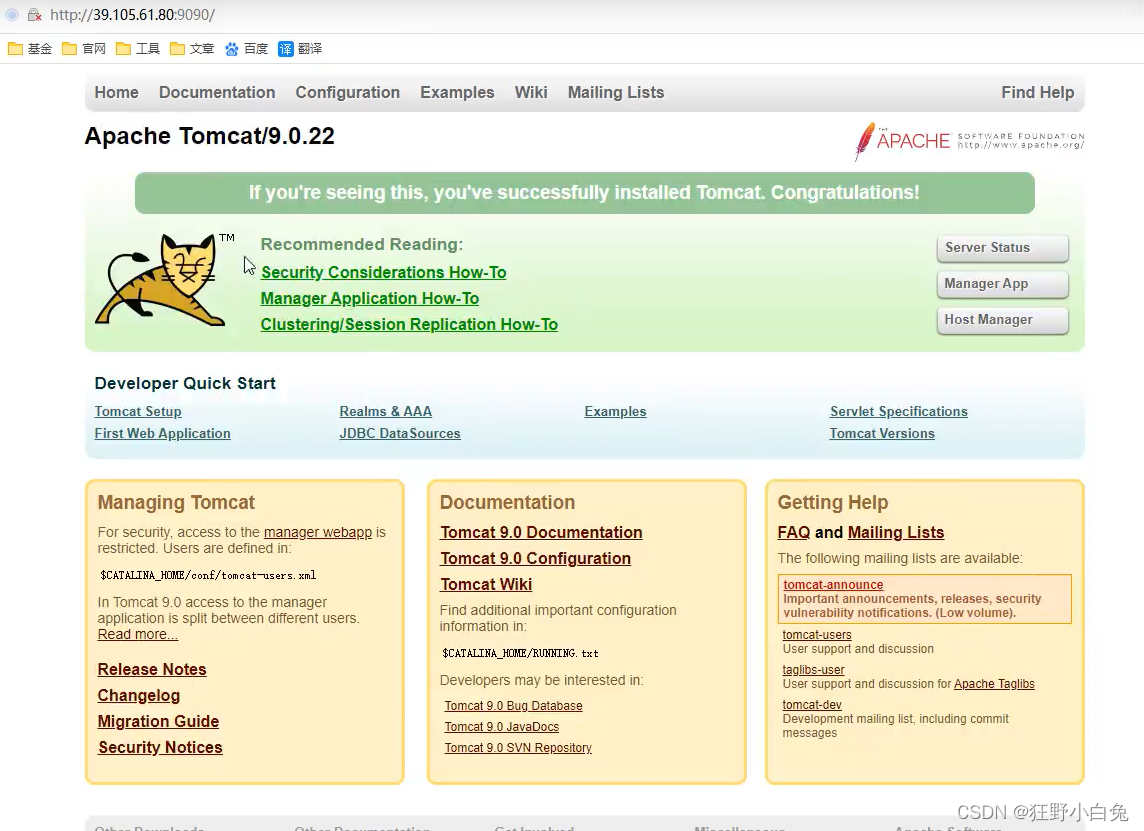Screen dimensions: 1144x831
Task: Open the Tomcat Wiki link
Action: tap(486, 585)
